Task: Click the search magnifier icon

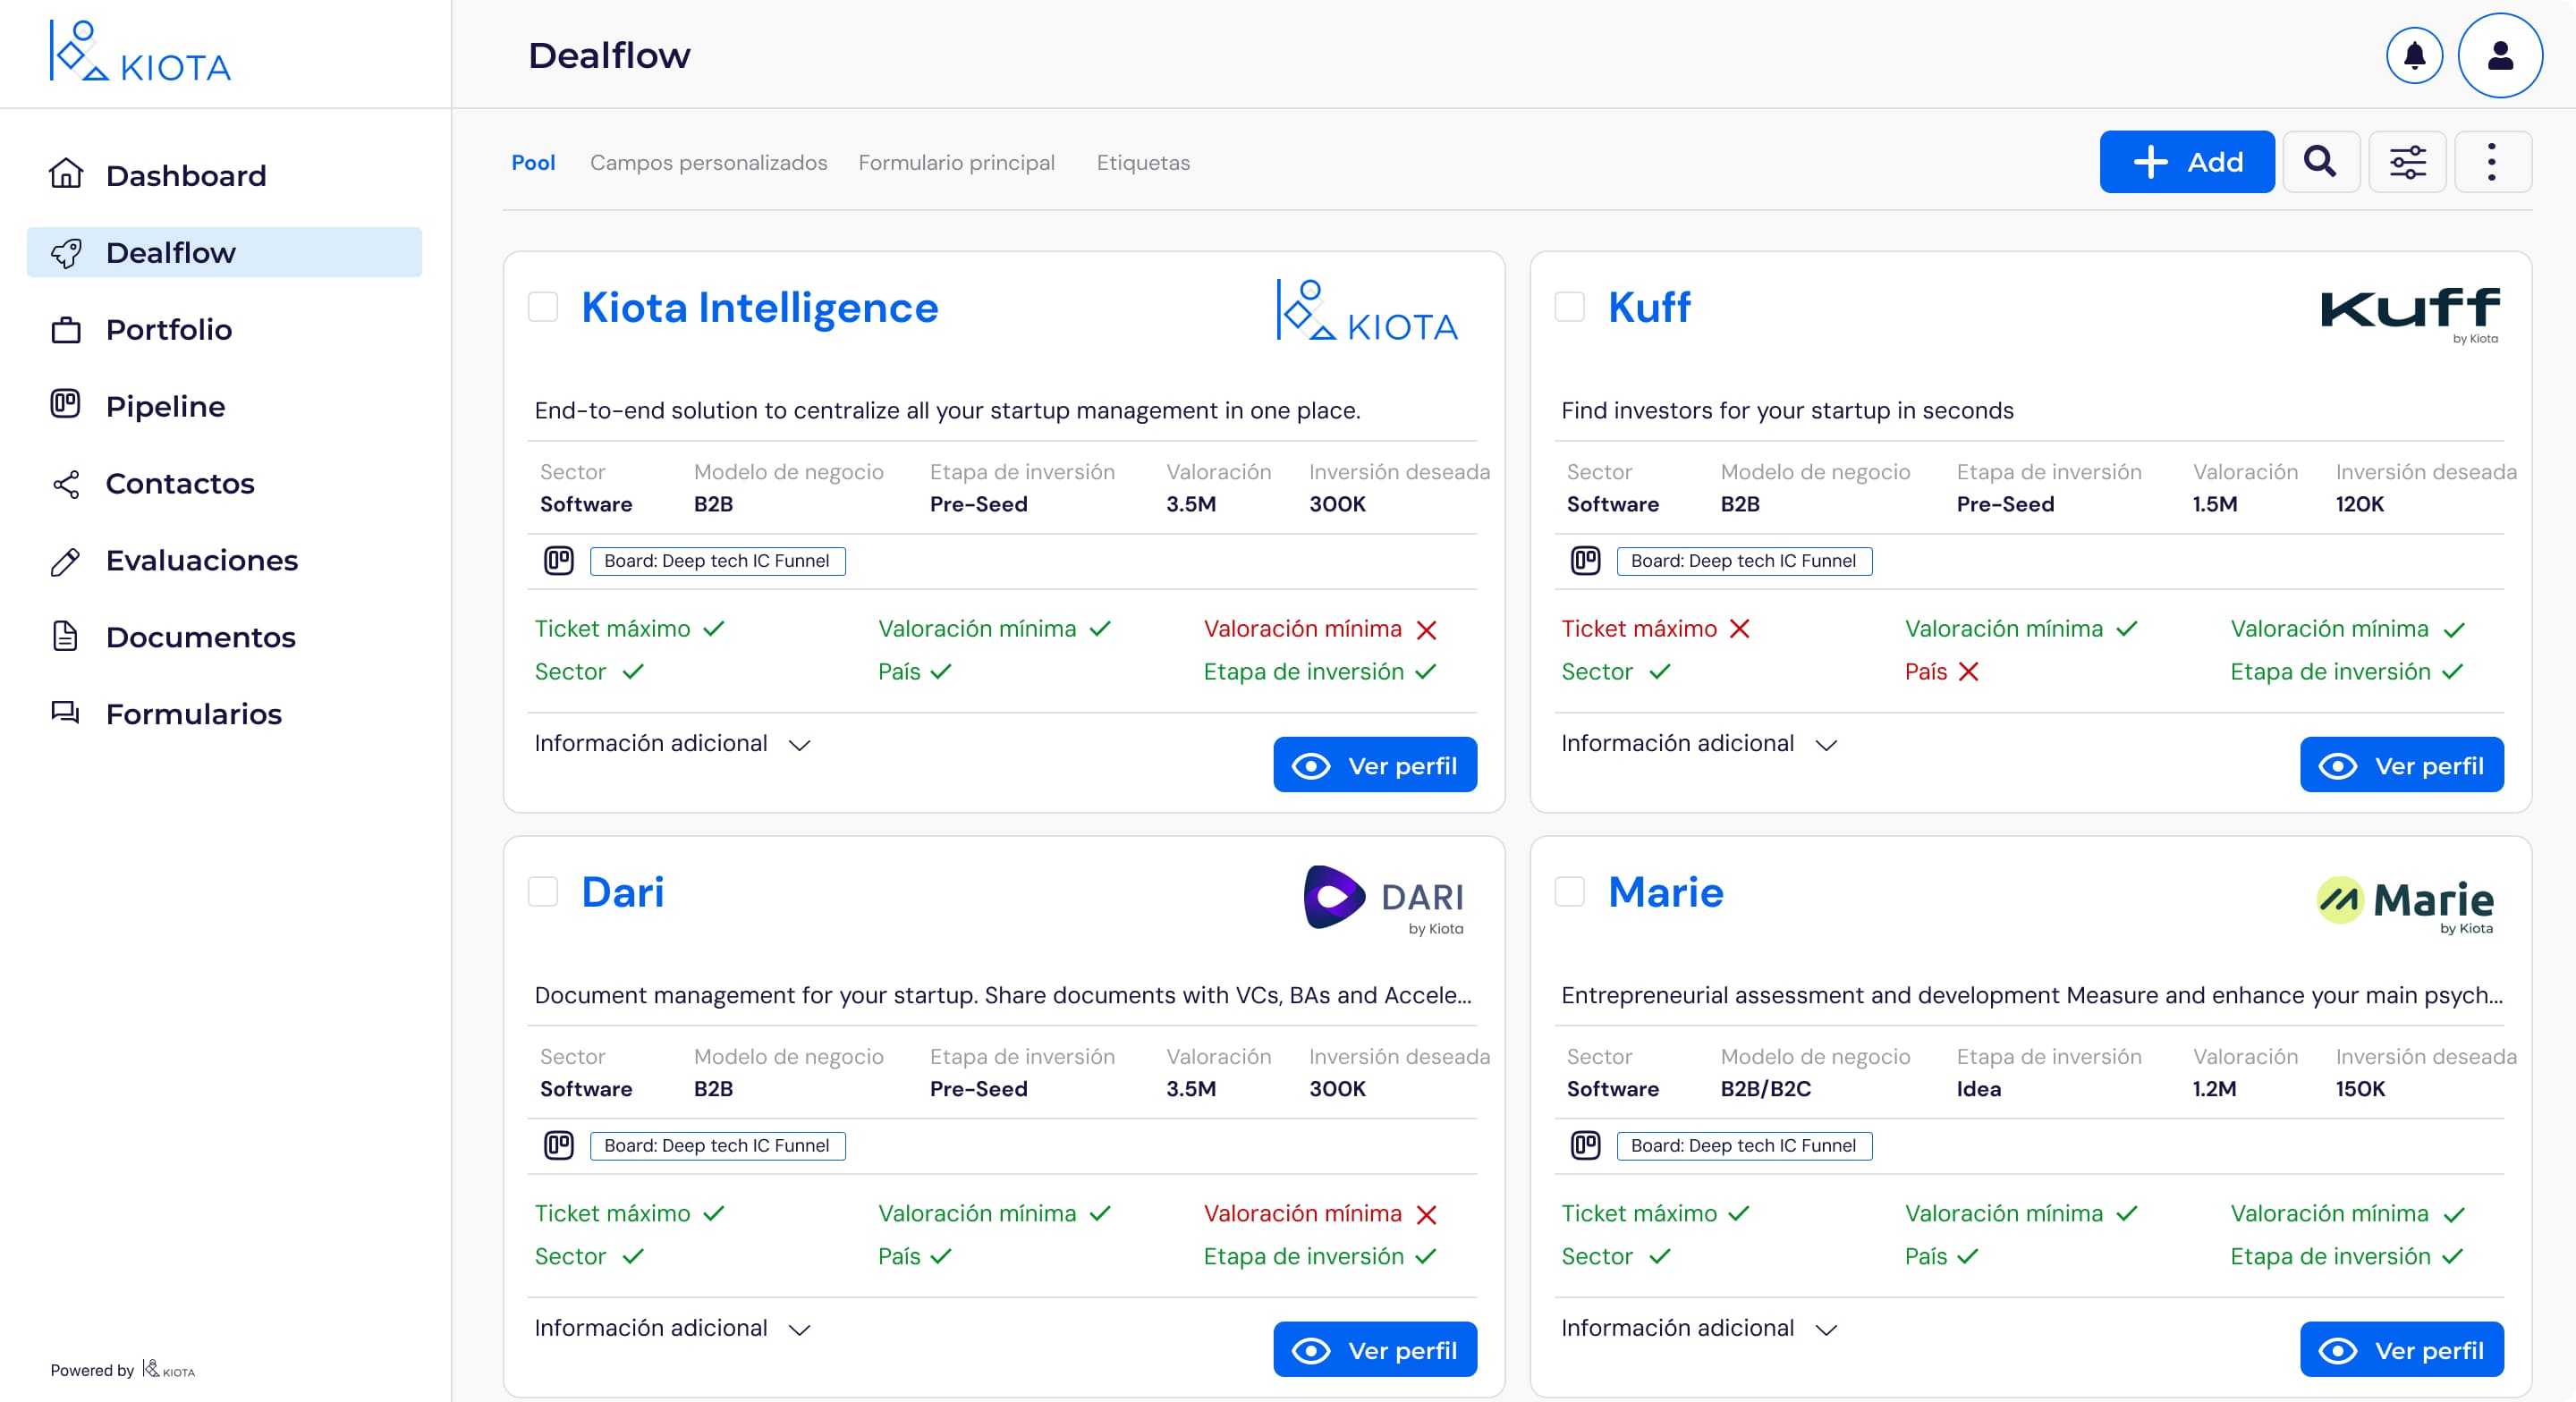Action: click(x=2320, y=162)
